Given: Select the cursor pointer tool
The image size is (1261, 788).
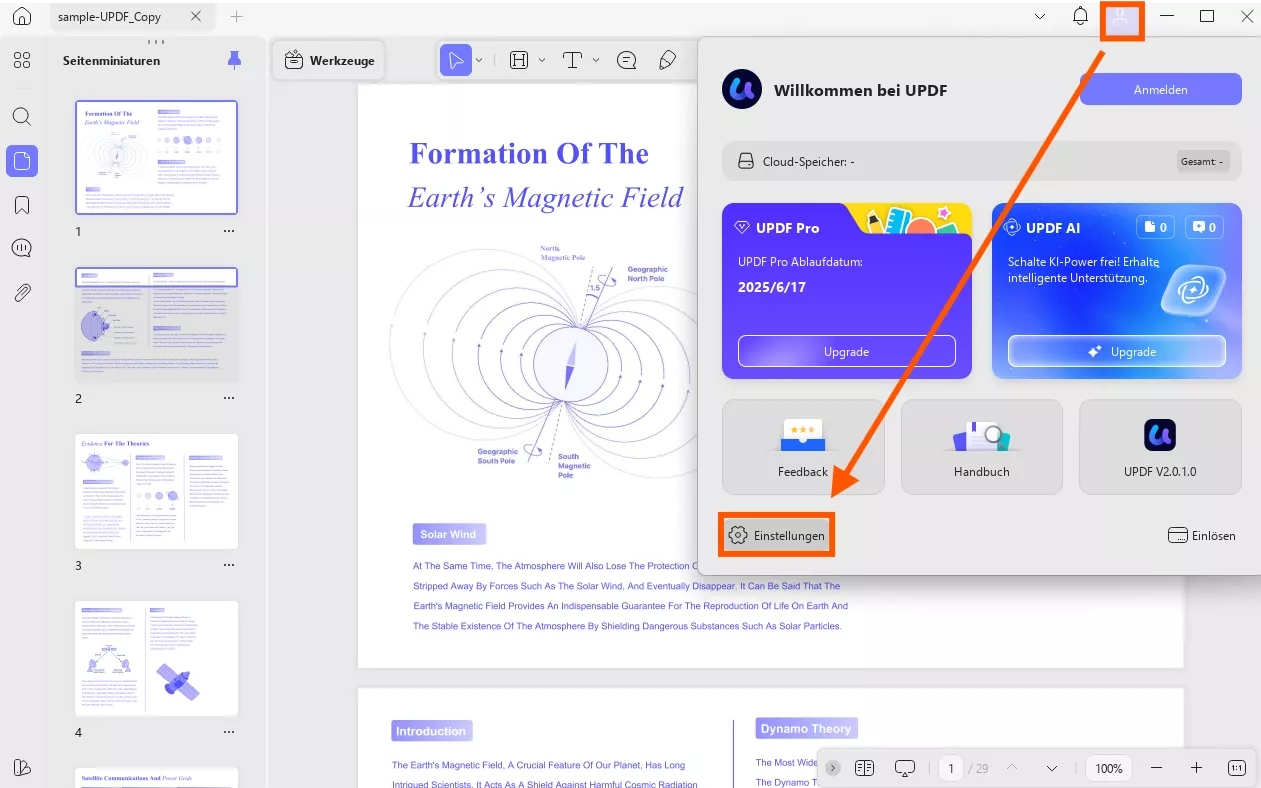Looking at the screenshot, I should pyautogui.click(x=456, y=60).
